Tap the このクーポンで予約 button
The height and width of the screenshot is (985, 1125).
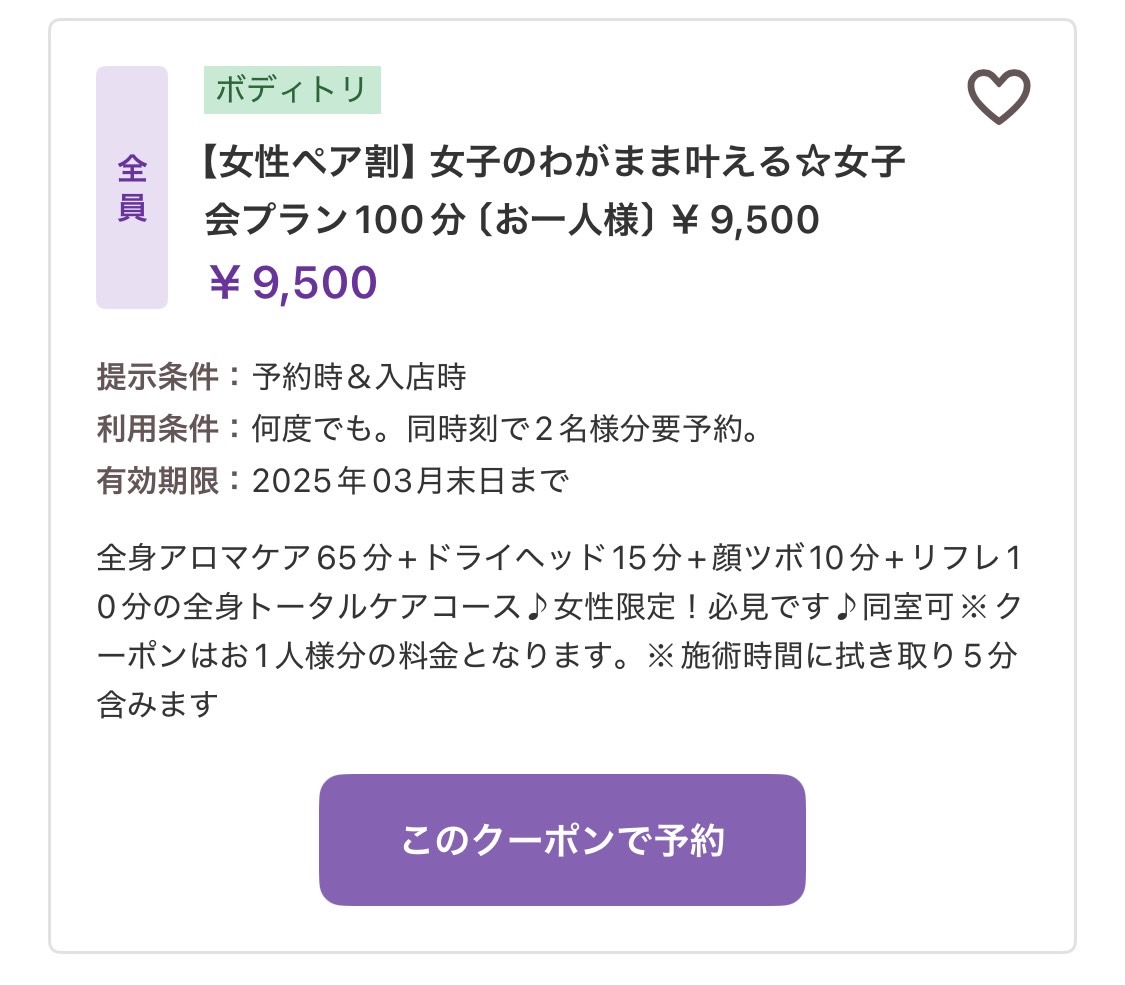click(562, 839)
